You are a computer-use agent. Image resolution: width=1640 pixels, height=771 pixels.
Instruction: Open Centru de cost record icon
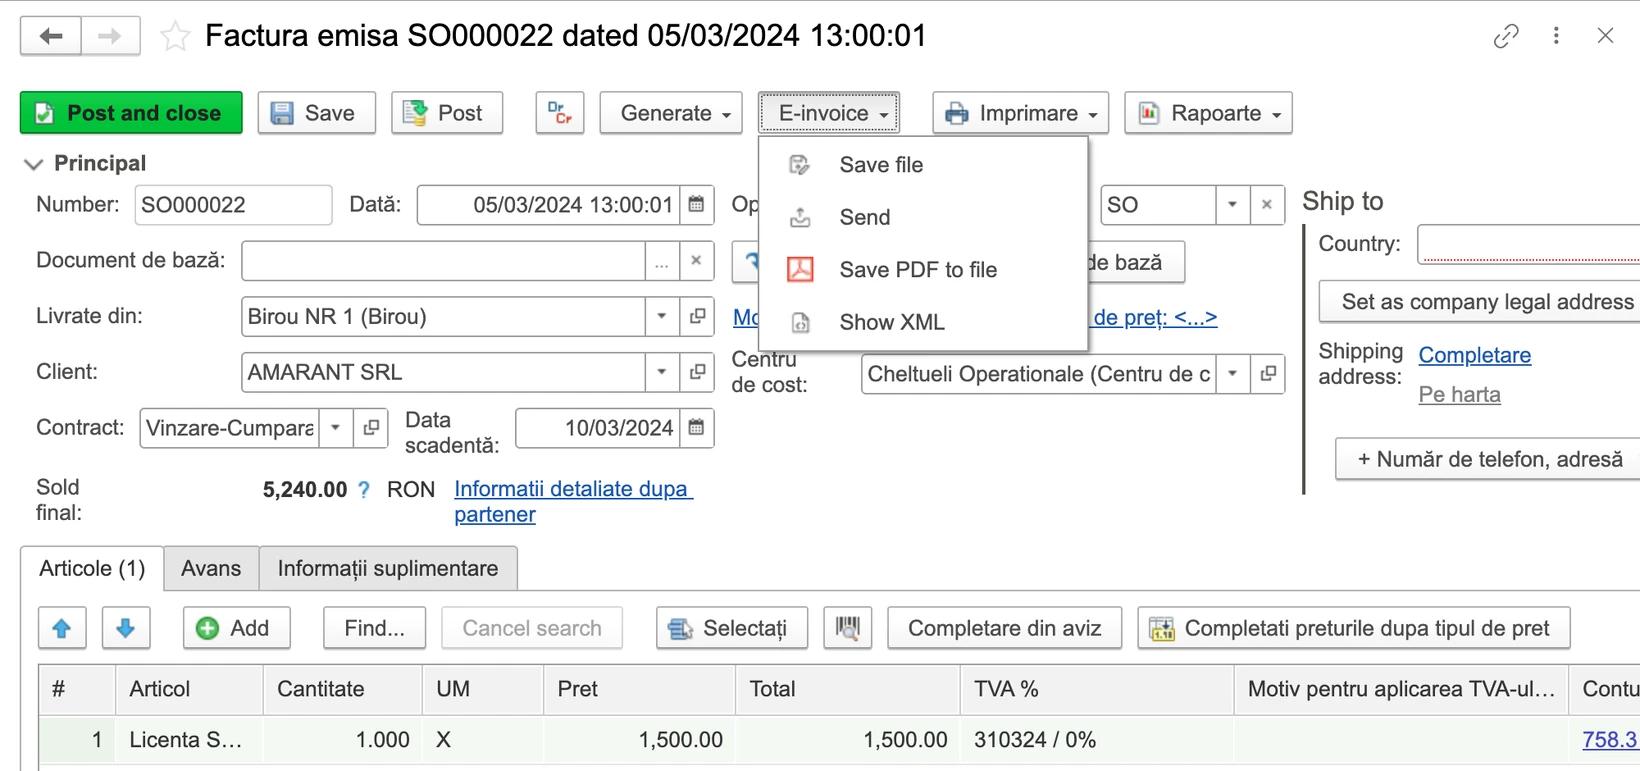click(x=1268, y=374)
